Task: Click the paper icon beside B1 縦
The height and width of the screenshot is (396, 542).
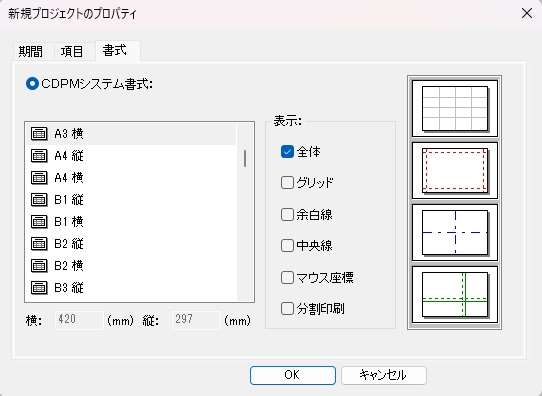Action: tap(39, 200)
